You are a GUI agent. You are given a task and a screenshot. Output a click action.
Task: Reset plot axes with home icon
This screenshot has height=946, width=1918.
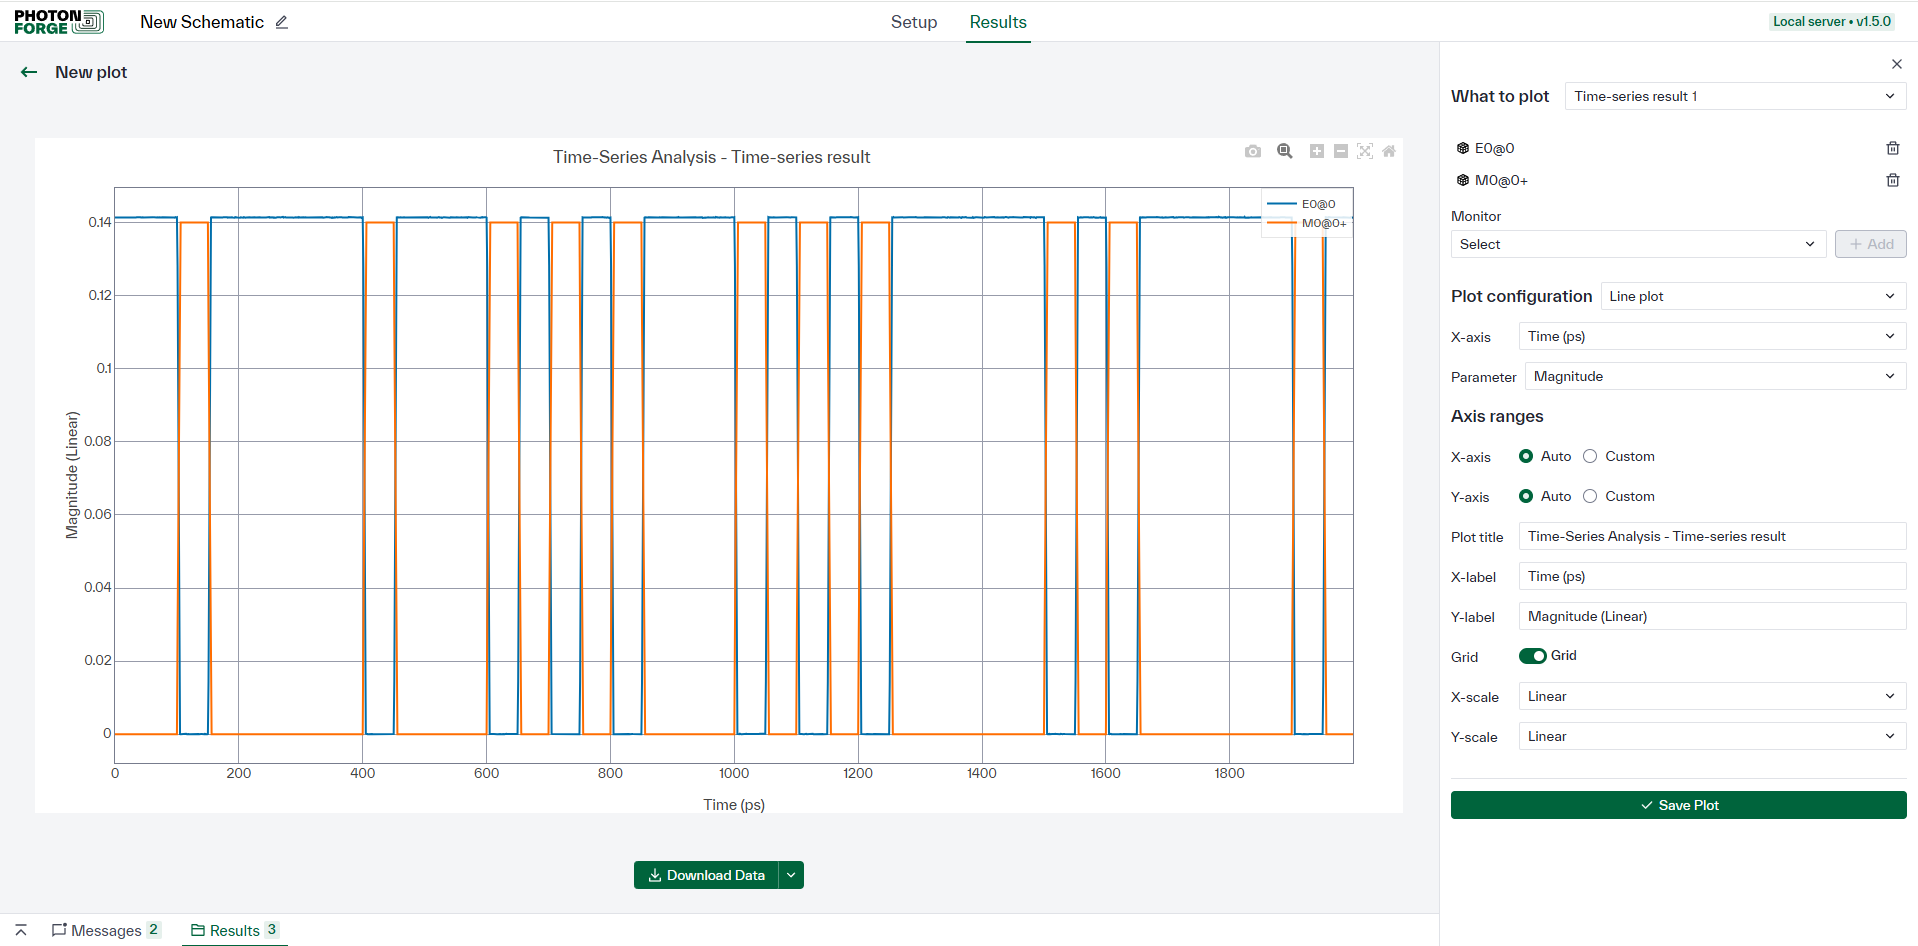point(1389,151)
